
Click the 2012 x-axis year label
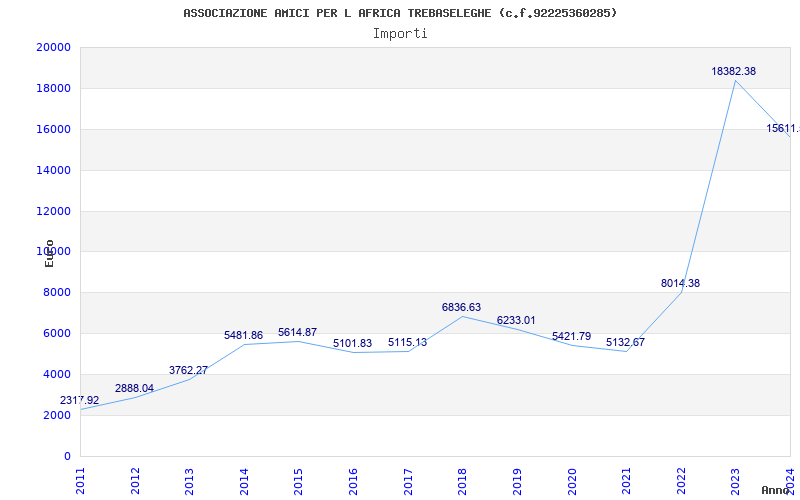click(135, 481)
